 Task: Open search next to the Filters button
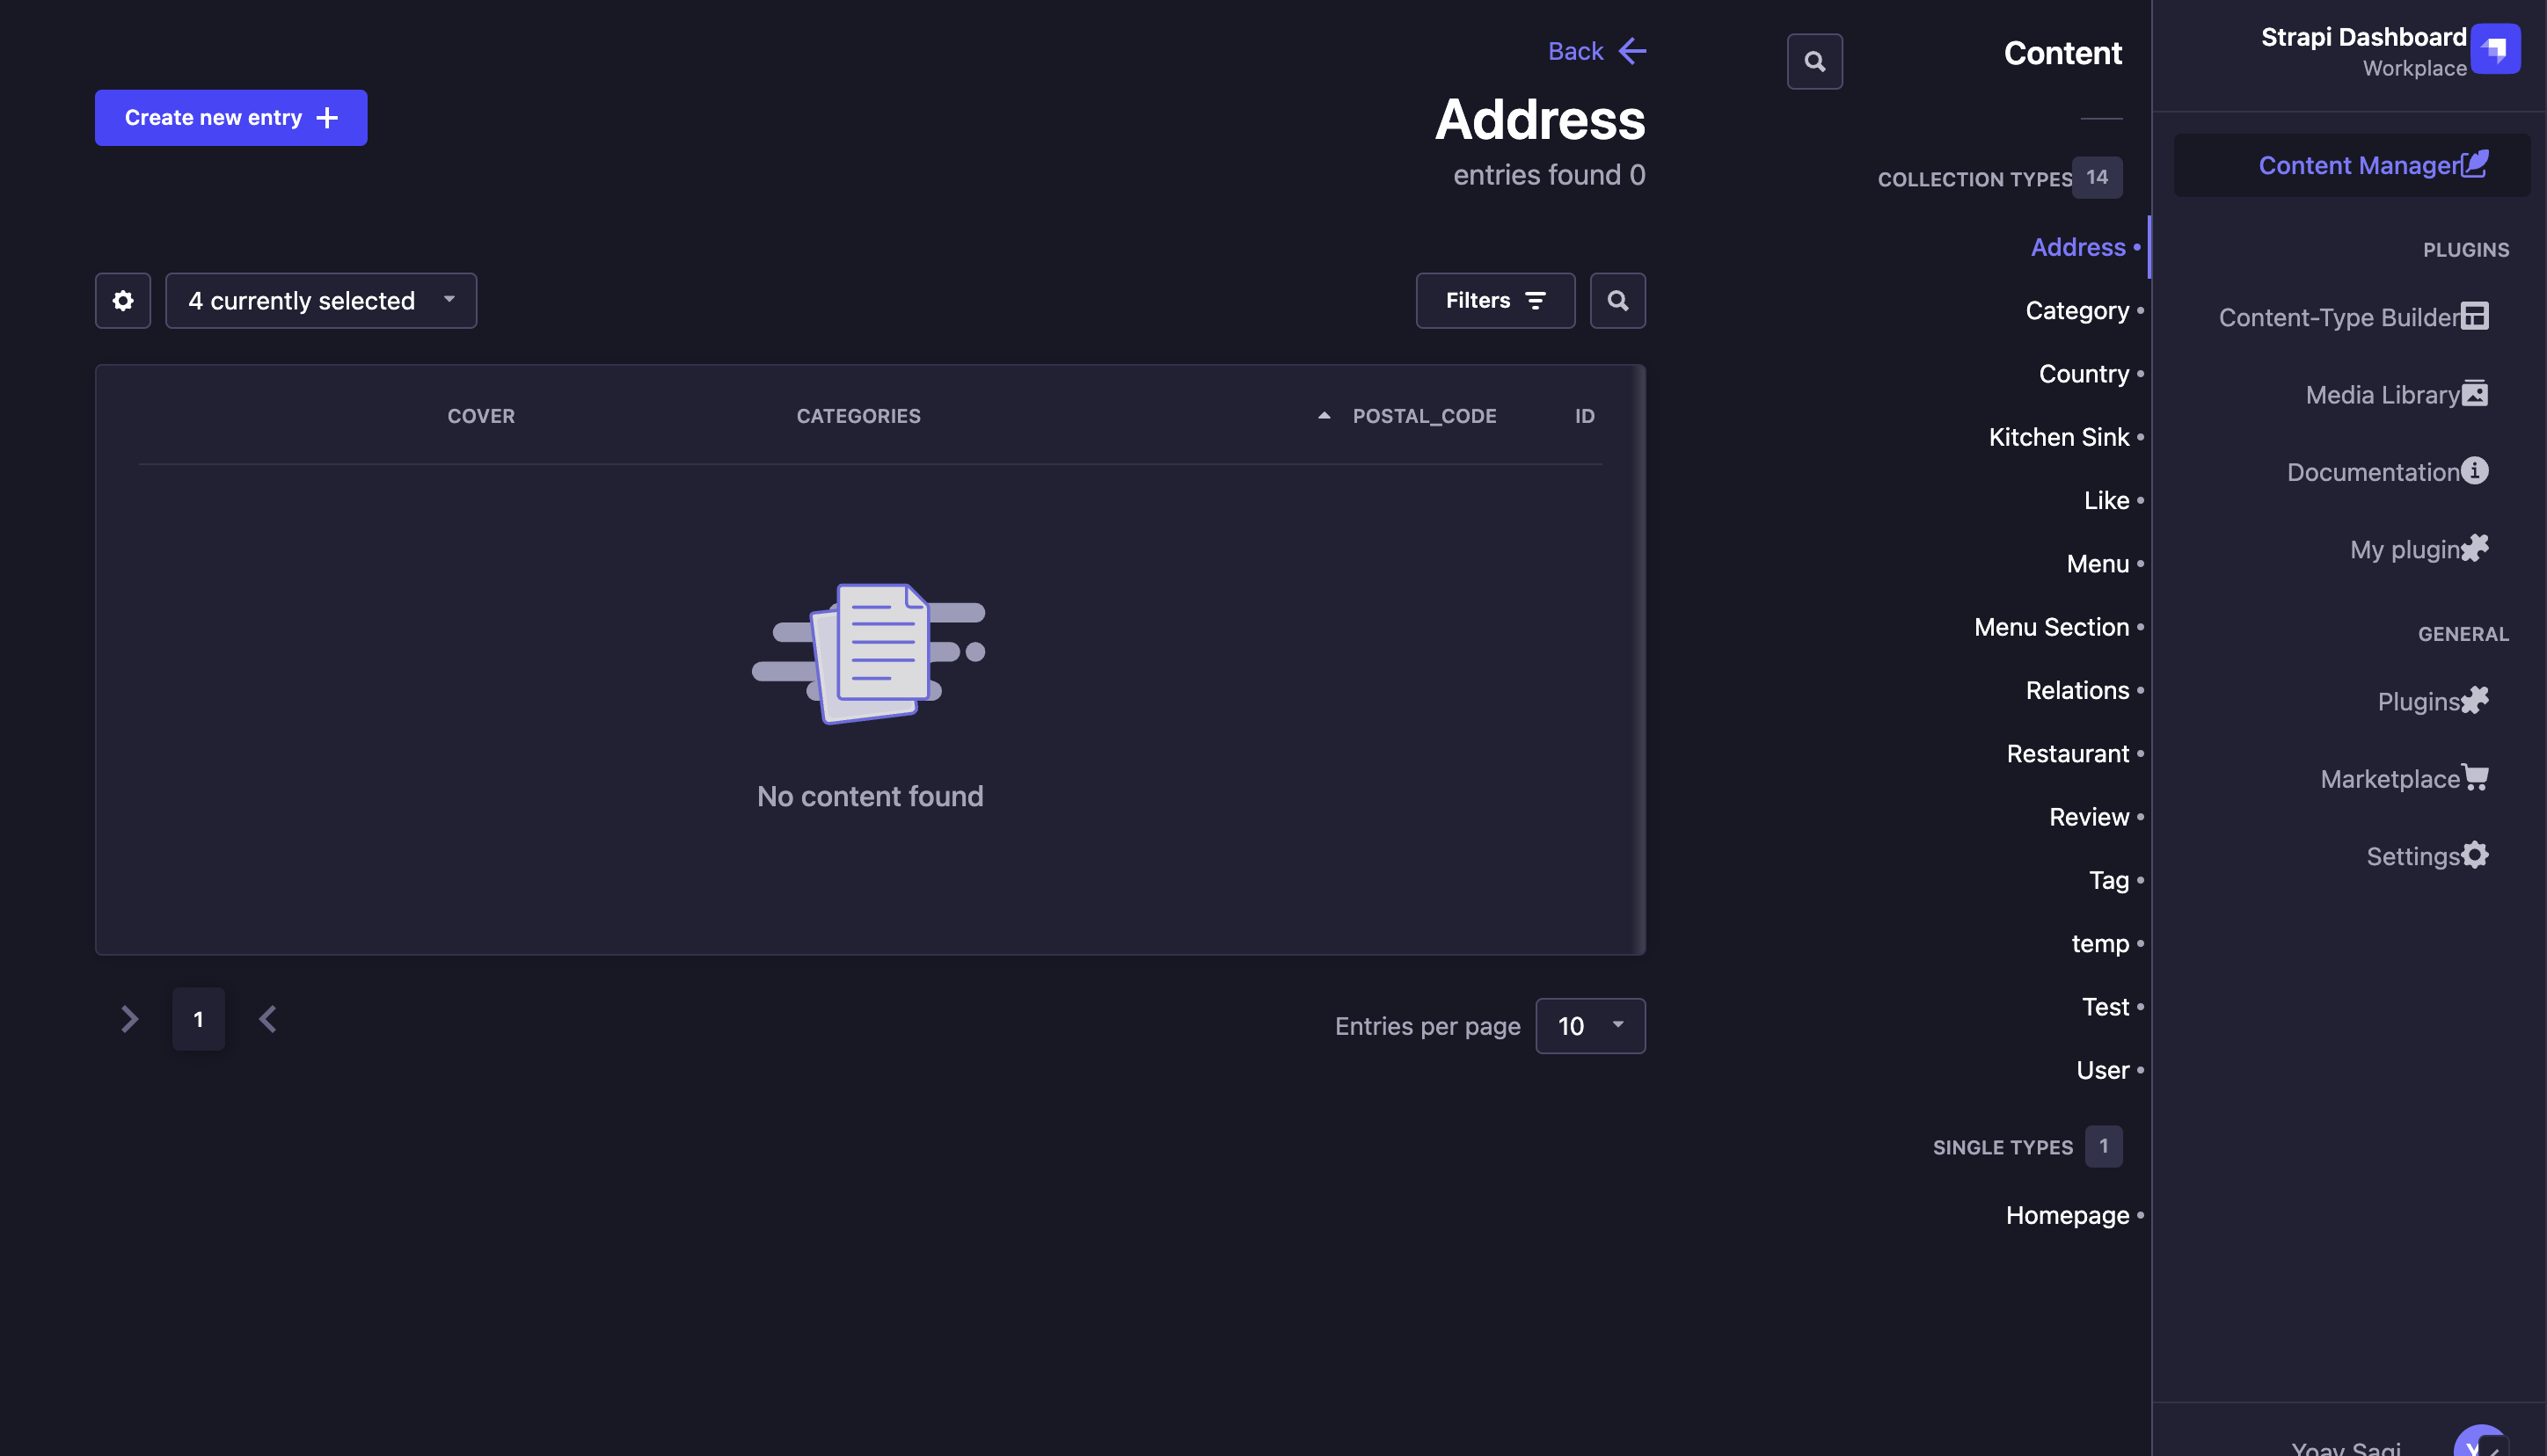tap(1617, 300)
